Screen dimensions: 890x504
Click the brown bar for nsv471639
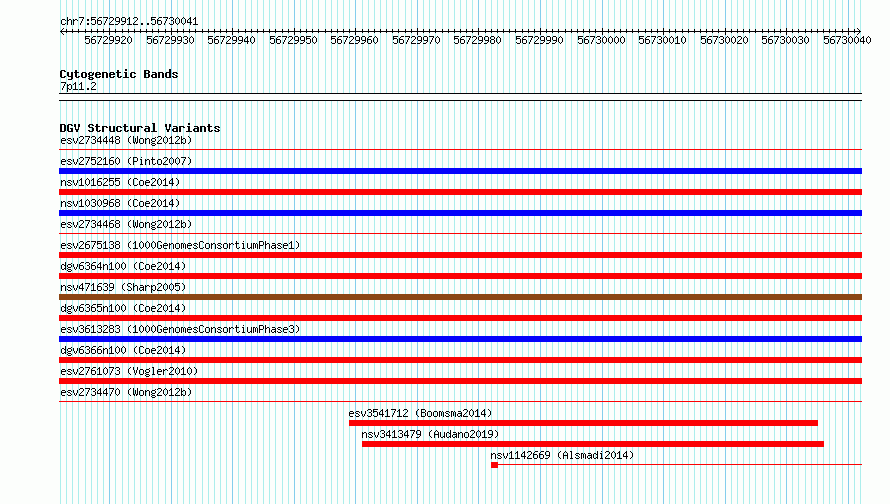pos(460,297)
